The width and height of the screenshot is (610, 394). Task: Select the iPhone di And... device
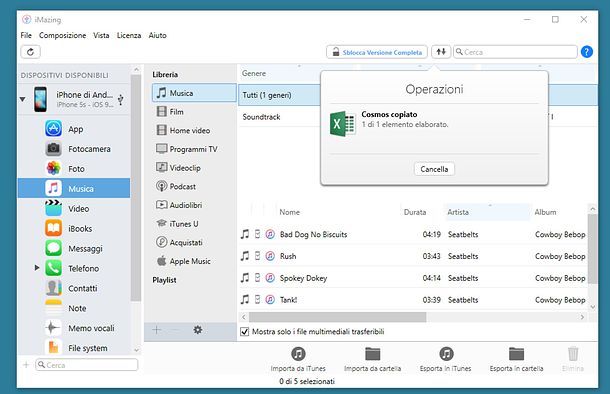[74, 99]
